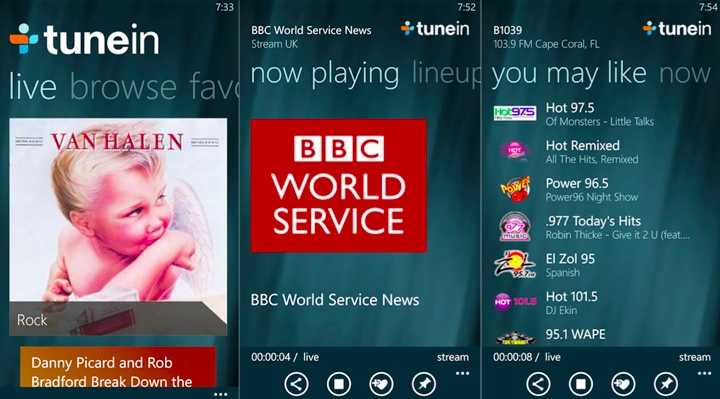Tap the BBC World Service artwork
The width and height of the screenshot is (720, 399).
click(339, 185)
